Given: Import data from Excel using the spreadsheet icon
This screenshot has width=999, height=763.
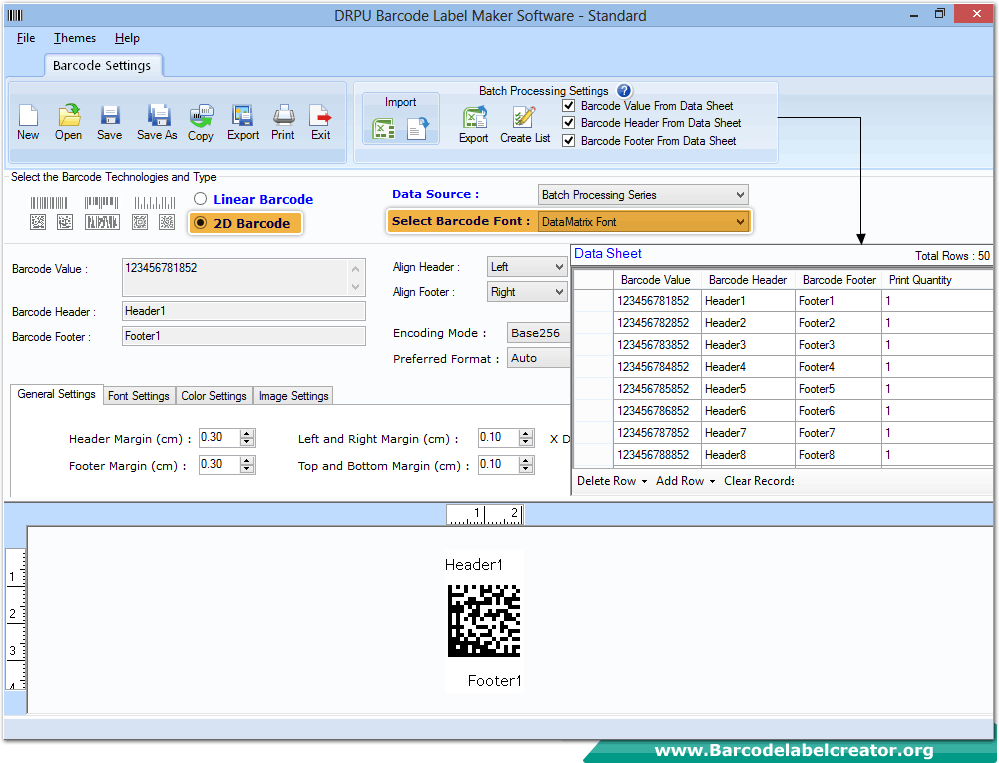Looking at the screenshot, I should pyautogui.click(x=383, y=129).
